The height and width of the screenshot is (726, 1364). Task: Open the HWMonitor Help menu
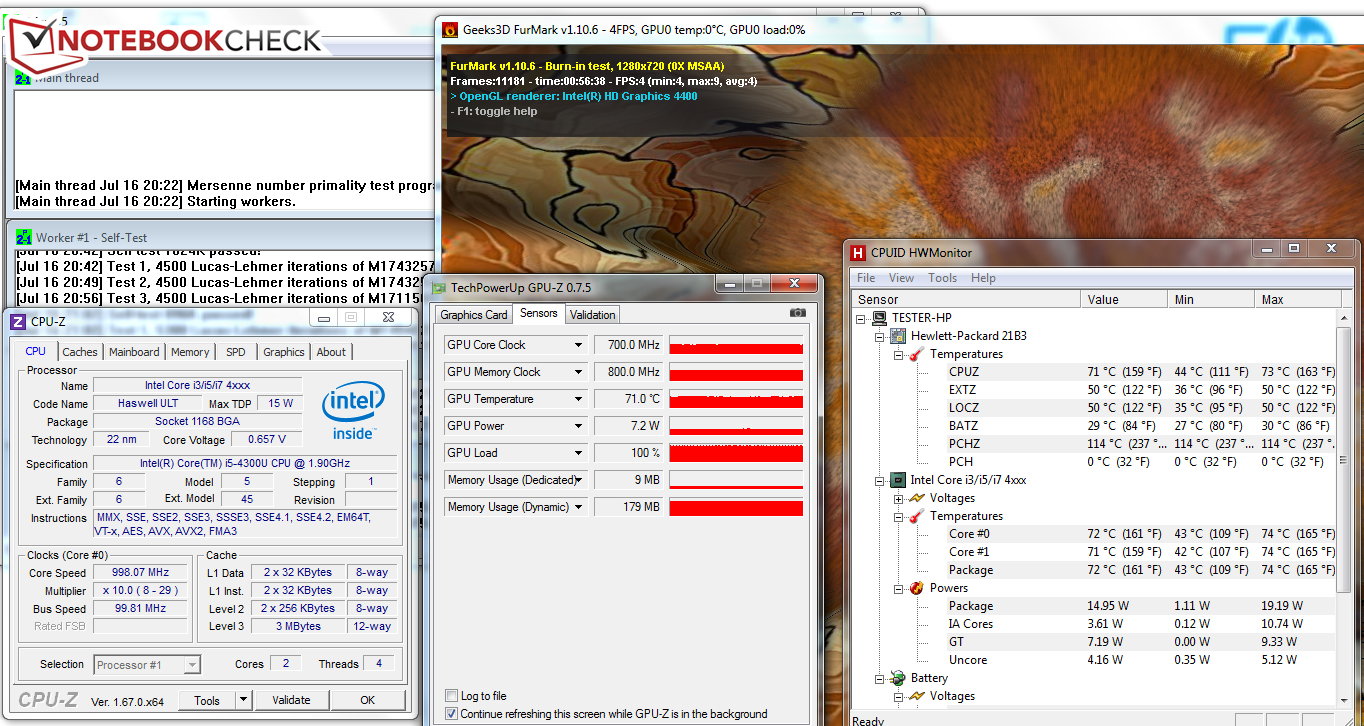pyautogui.click(x=983, y=278)
